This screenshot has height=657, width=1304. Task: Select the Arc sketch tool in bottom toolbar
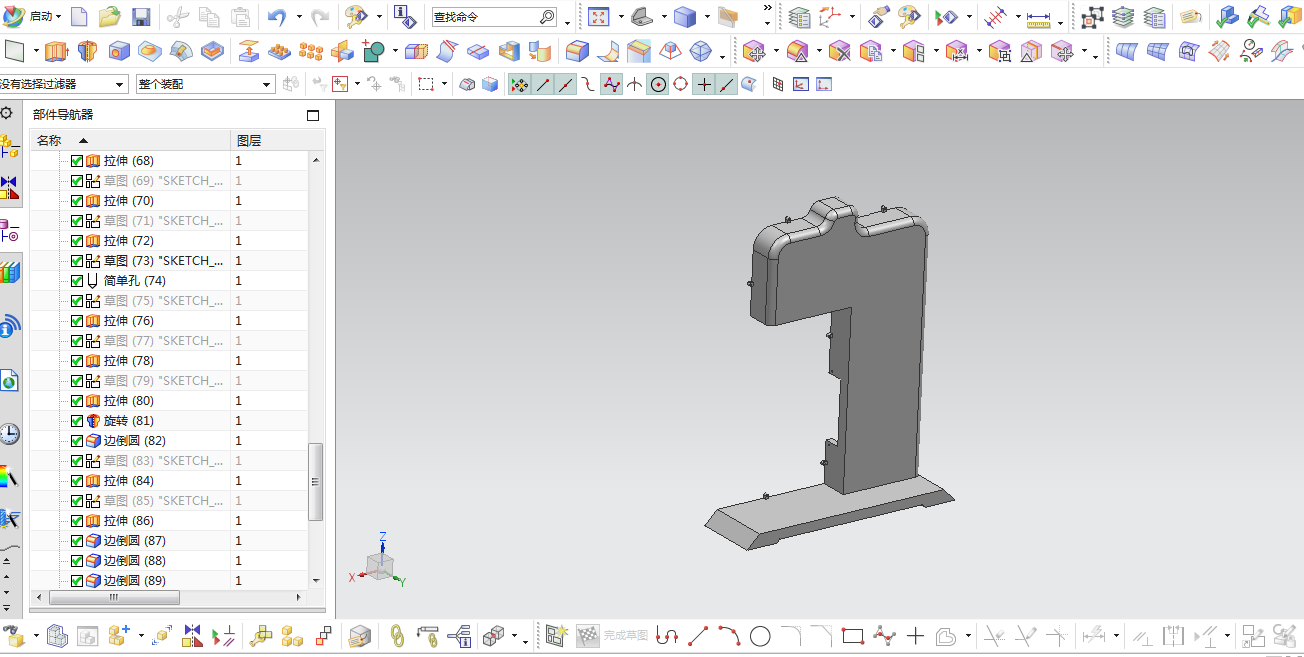point(729,635)
